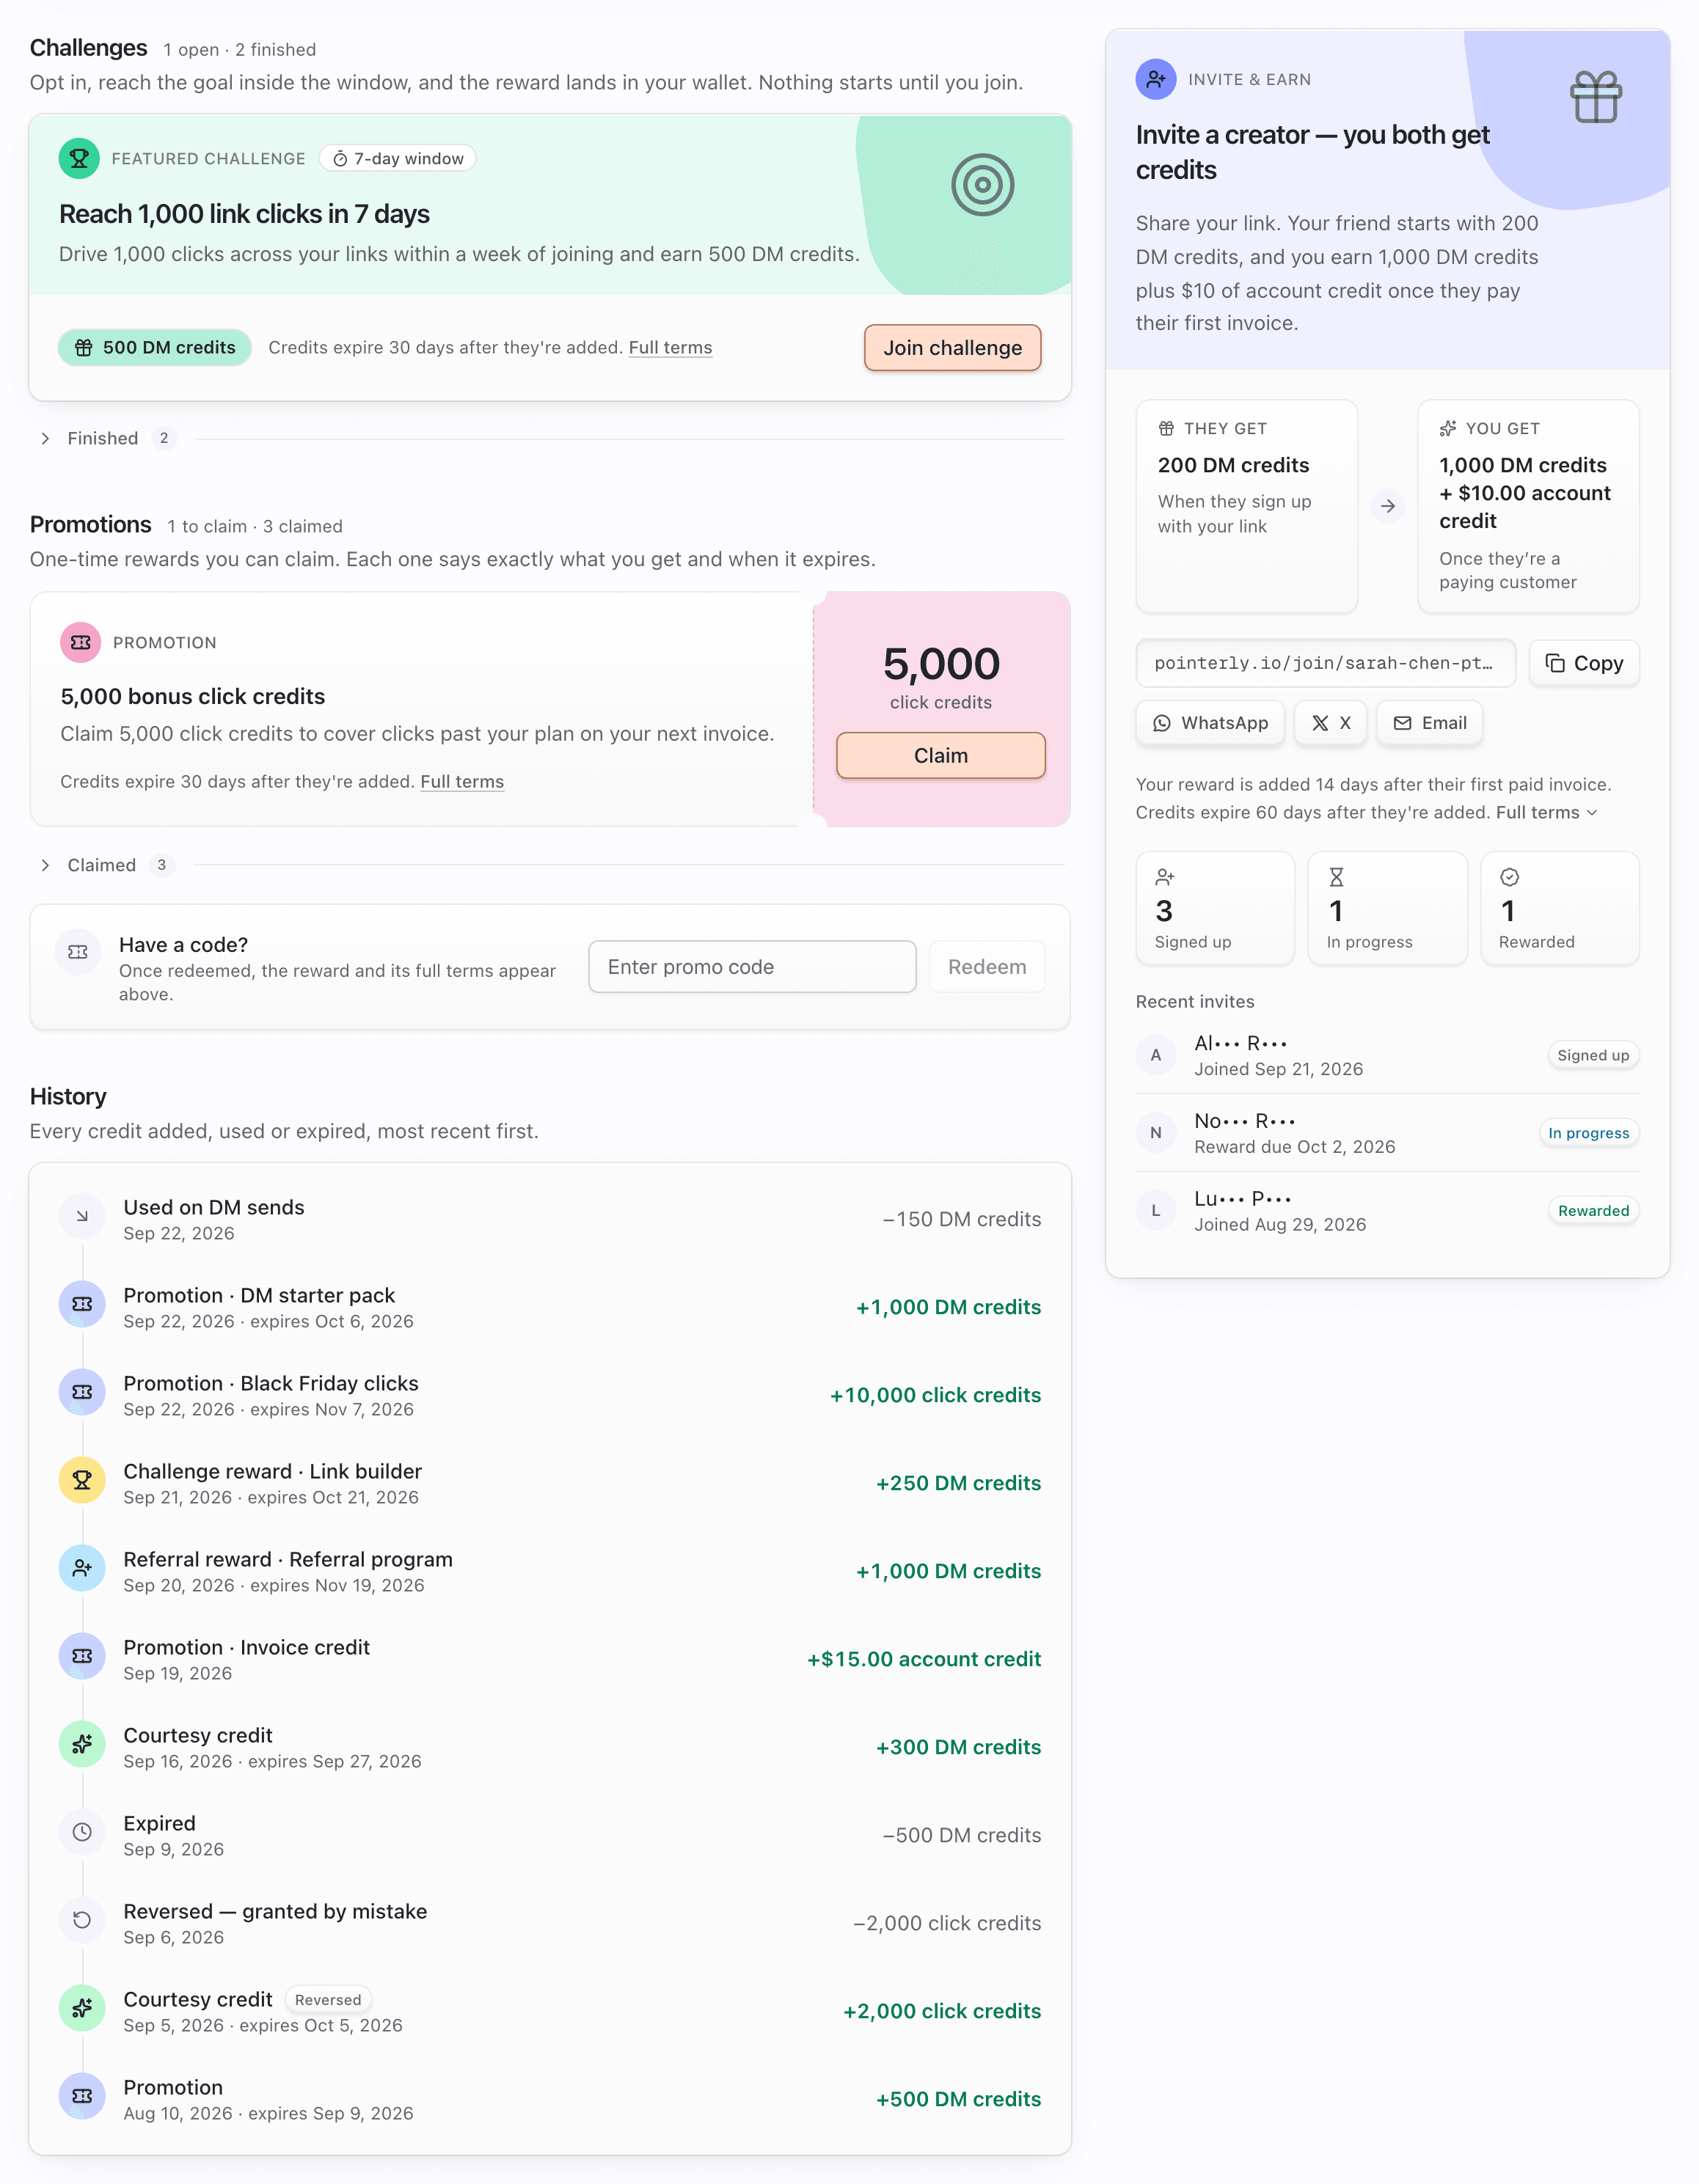Expand Full terms in the Invite & Earn panel
This screenshot has height=2184, width=1699.
1546,812
